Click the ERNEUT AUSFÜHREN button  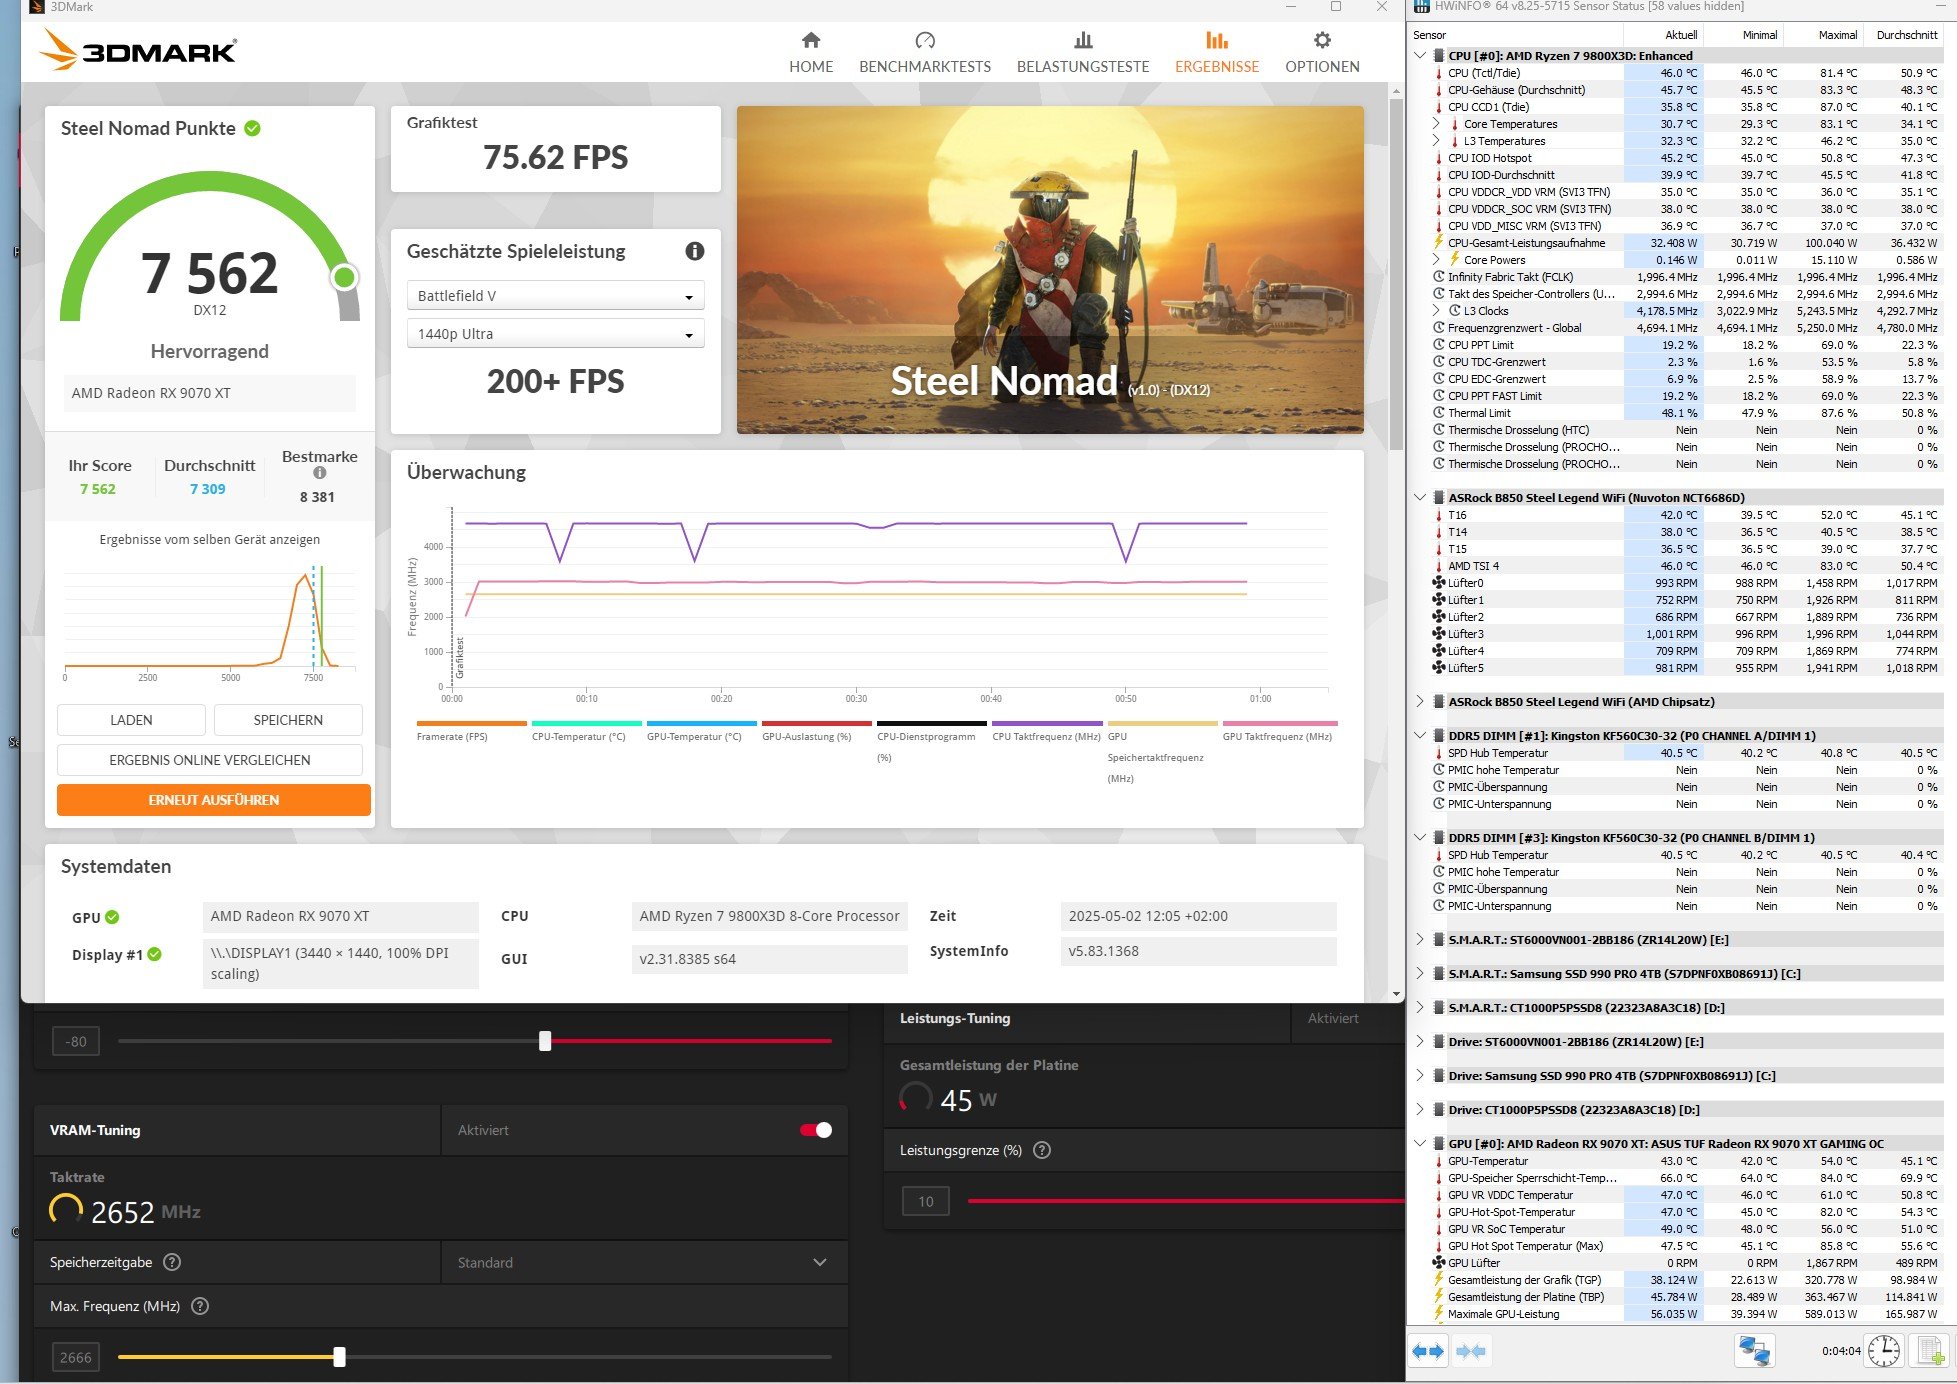pyautogui.click(x=213, y=800)
